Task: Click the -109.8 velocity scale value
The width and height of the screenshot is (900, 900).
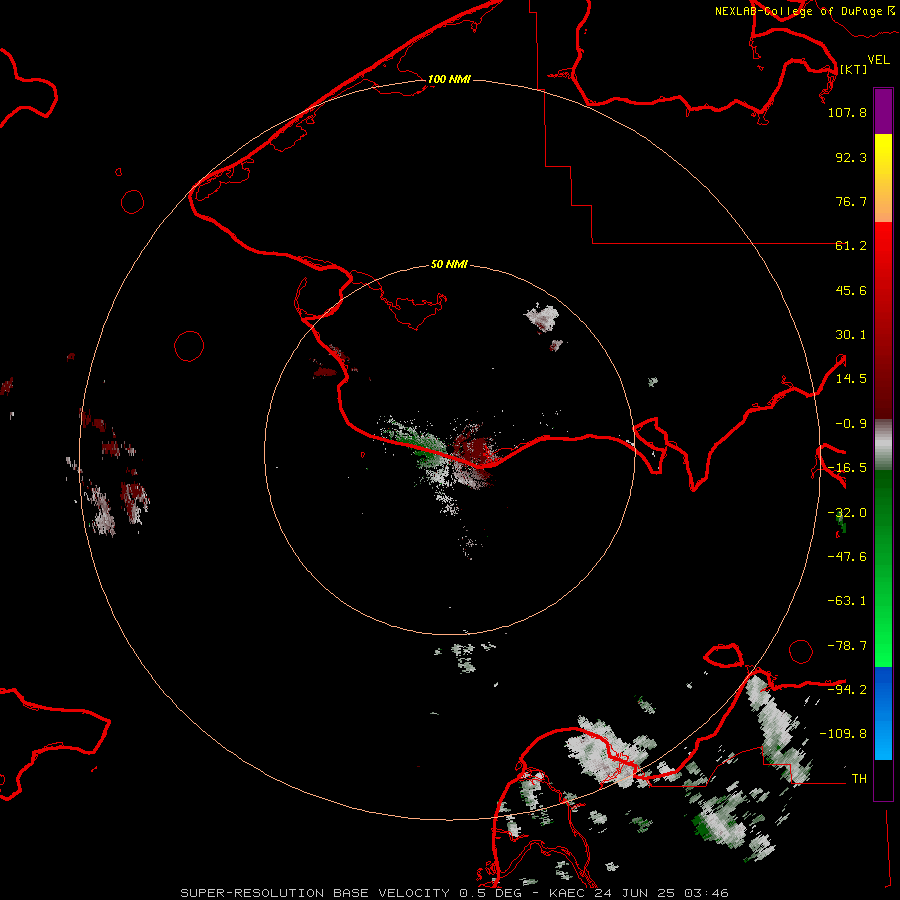Action: click(843, 734)
